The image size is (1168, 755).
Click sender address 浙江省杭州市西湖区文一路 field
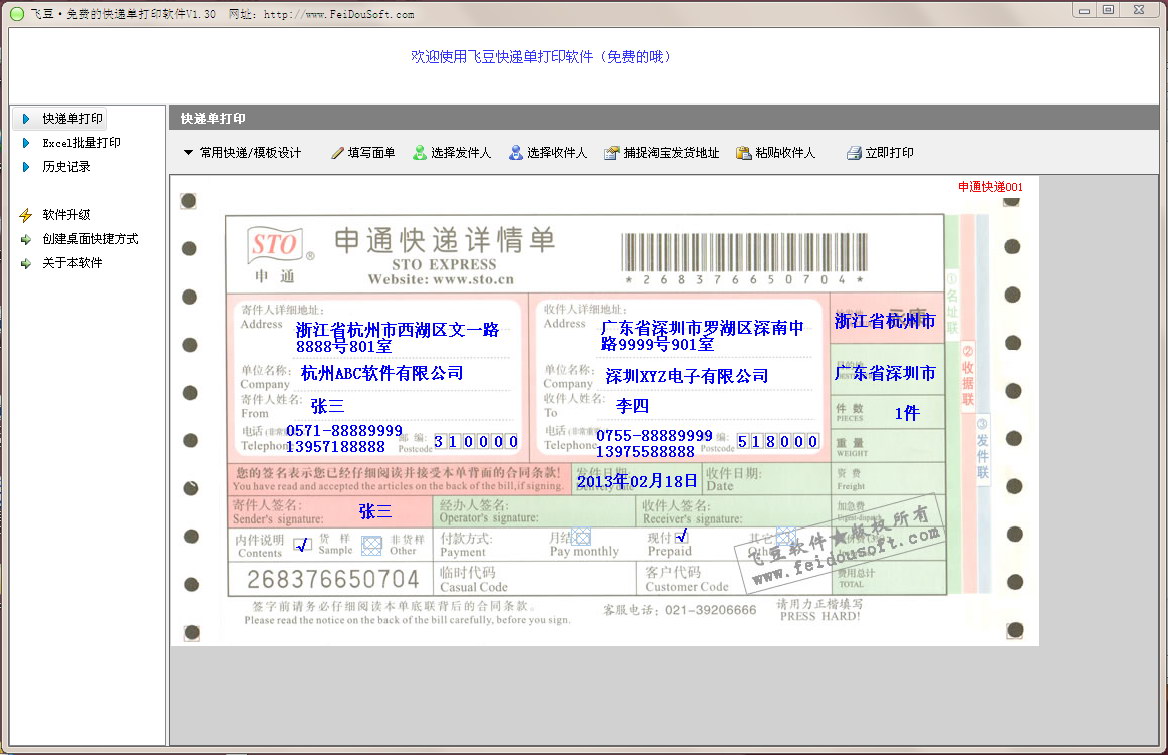coord(397,338)
